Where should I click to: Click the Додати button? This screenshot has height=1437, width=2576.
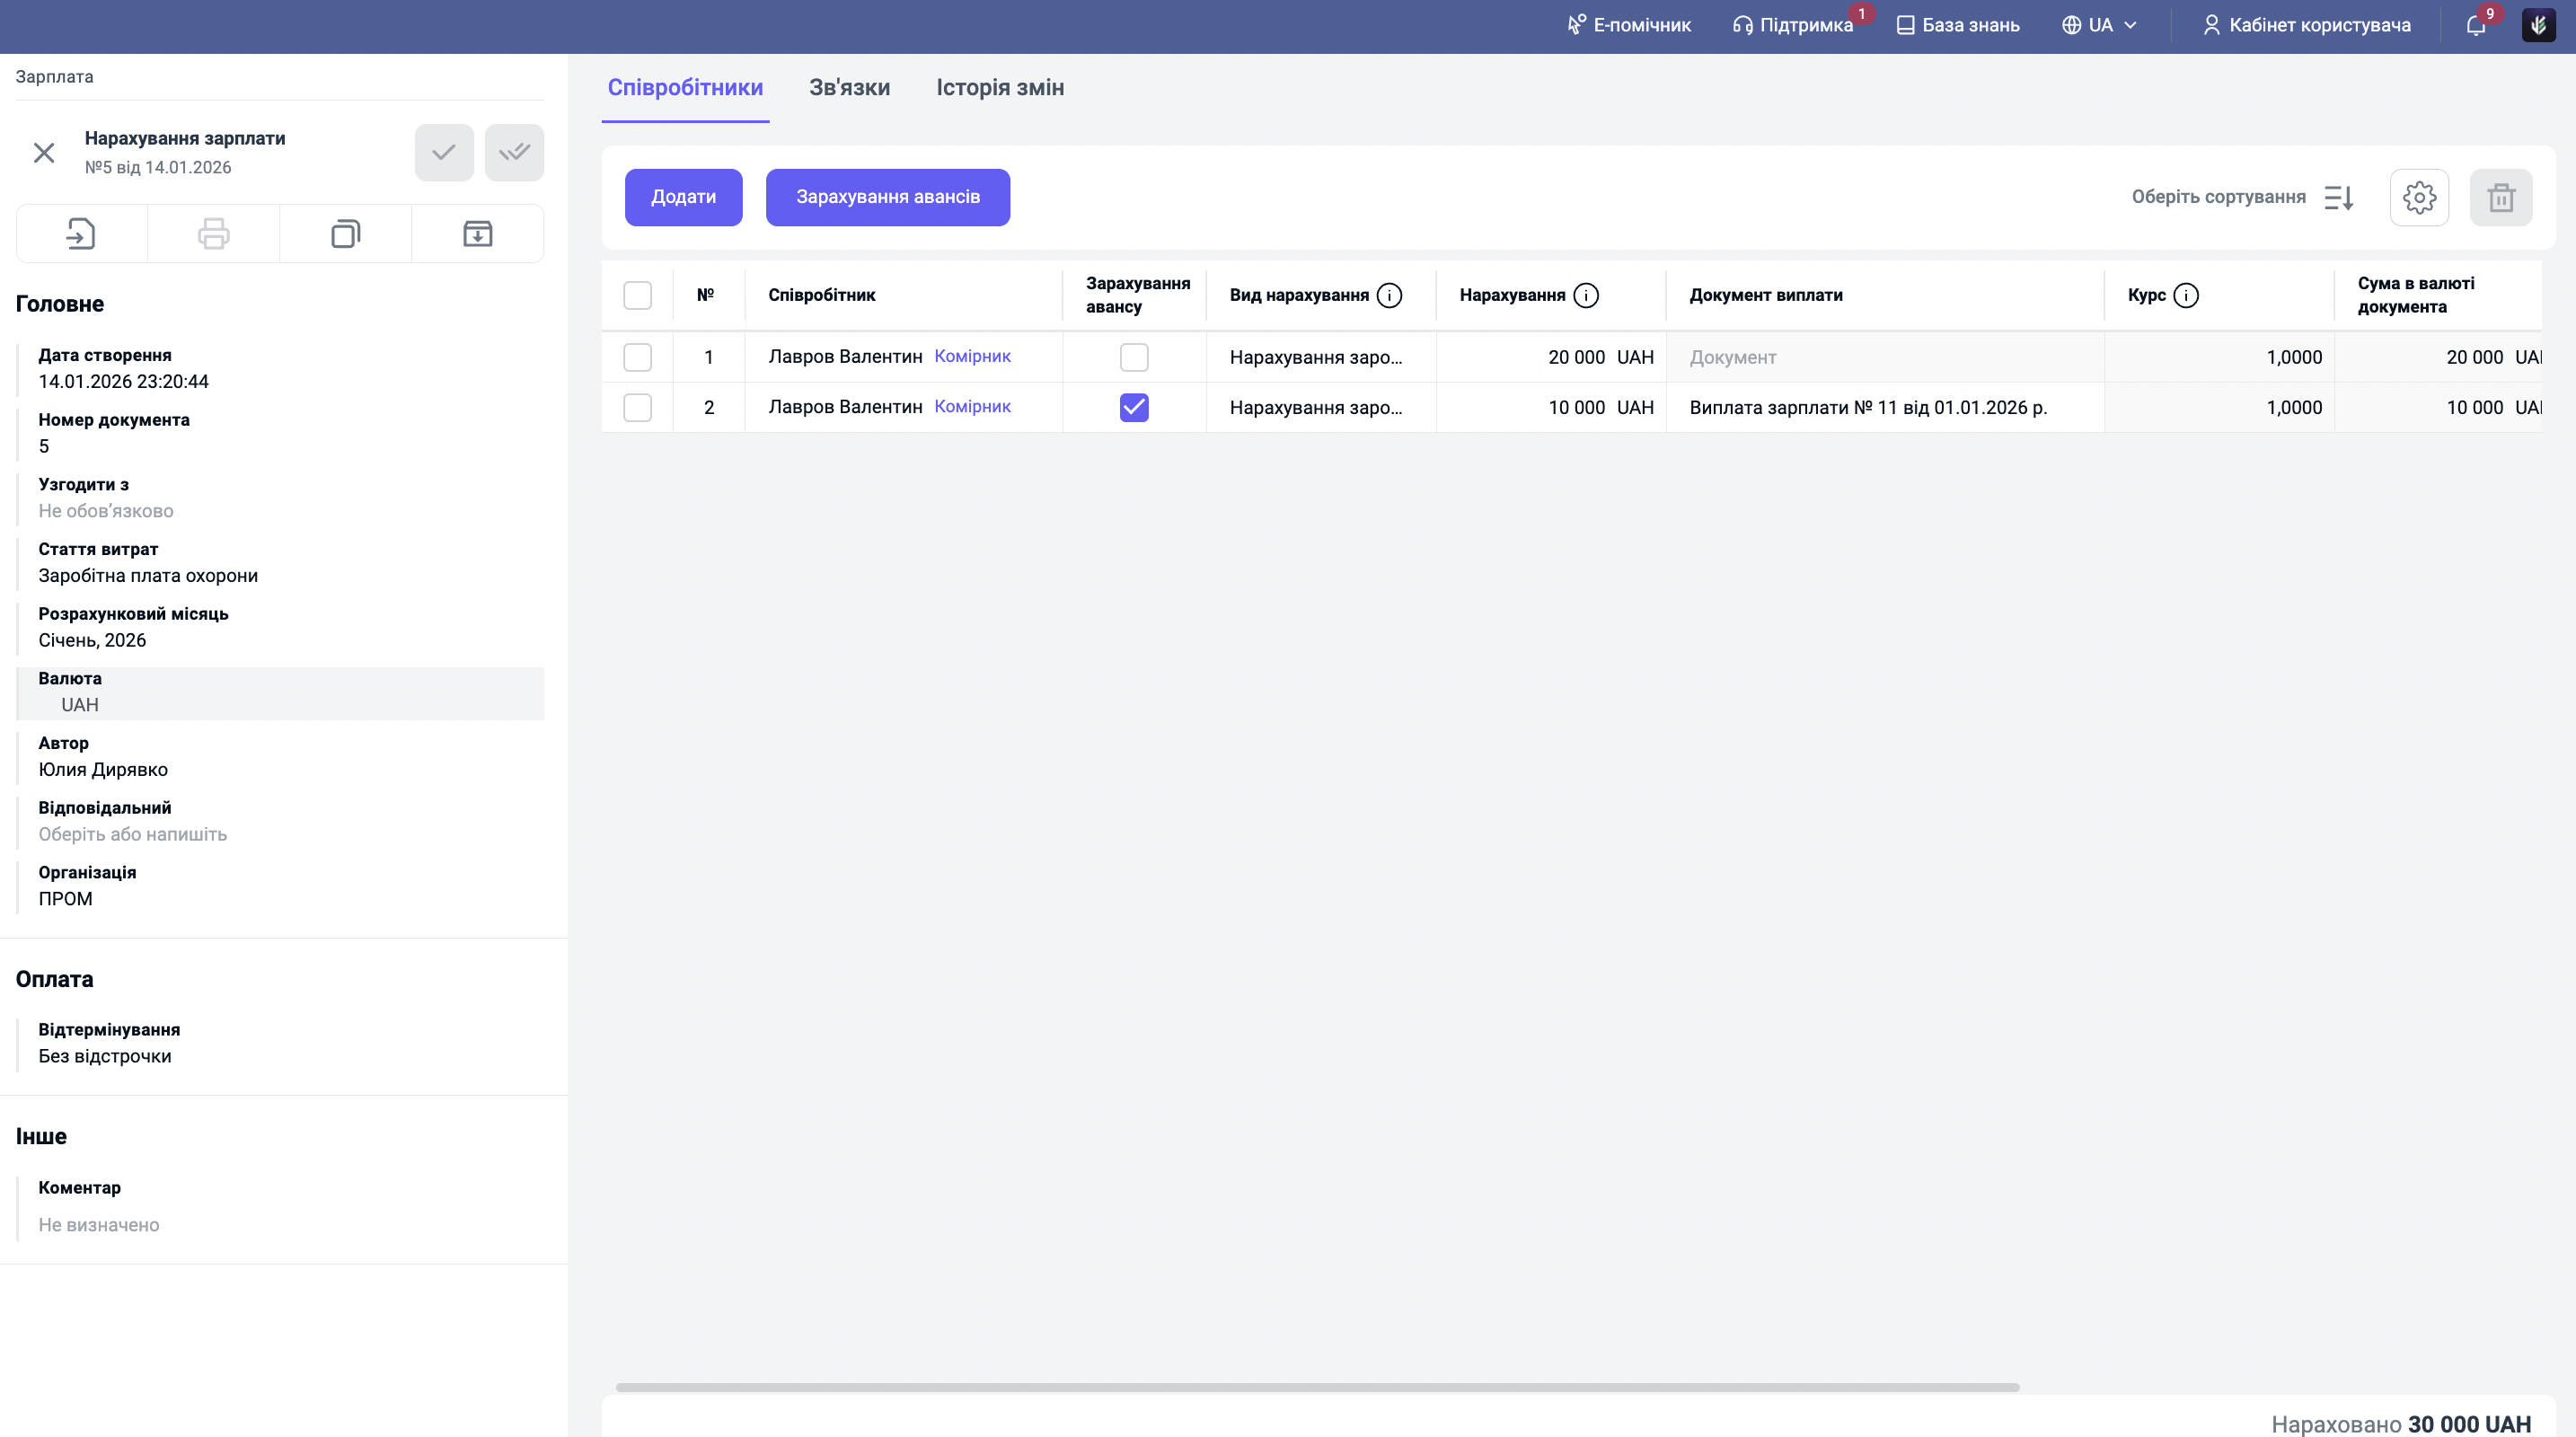[x=683, y=197]
